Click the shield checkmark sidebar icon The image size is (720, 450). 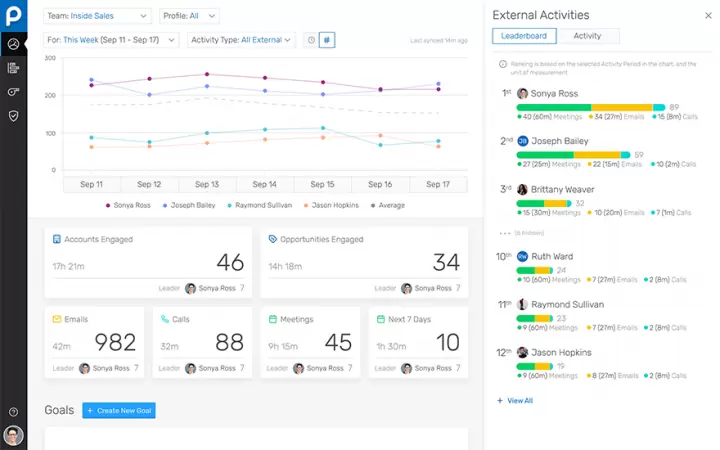coord(13,116)
